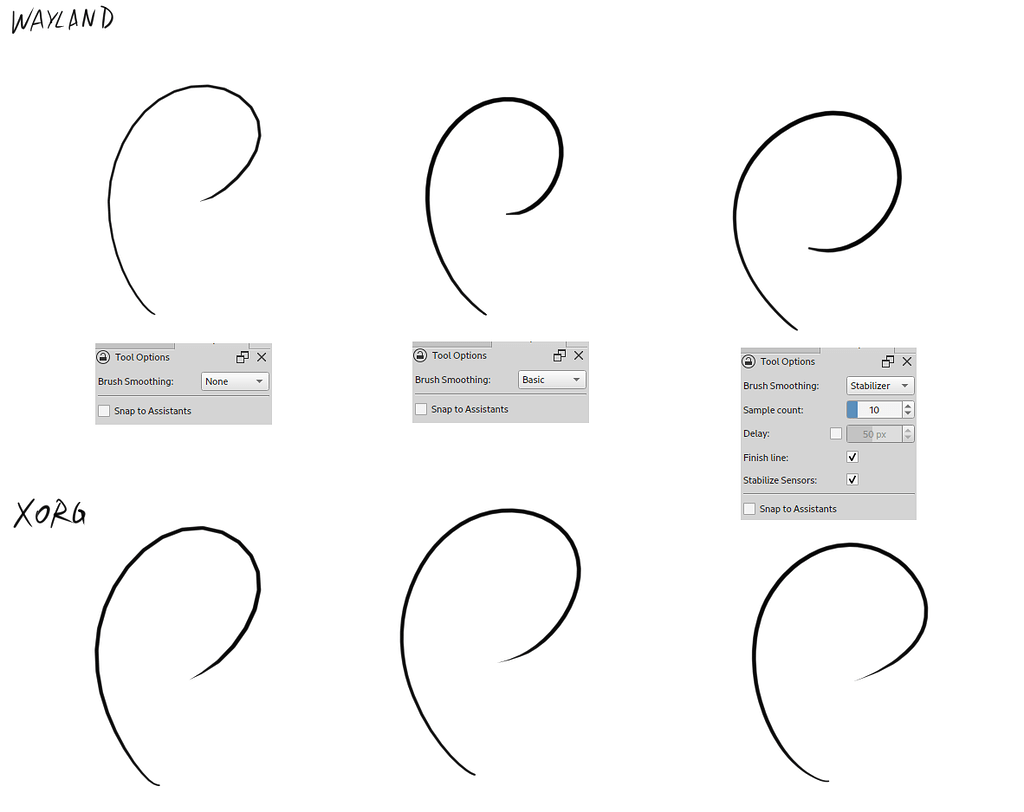The height and width of the screenshot is (812, 1024).
Task: Click the lock icon on the Stabilizer panel
Action: [x=747, y=361]
